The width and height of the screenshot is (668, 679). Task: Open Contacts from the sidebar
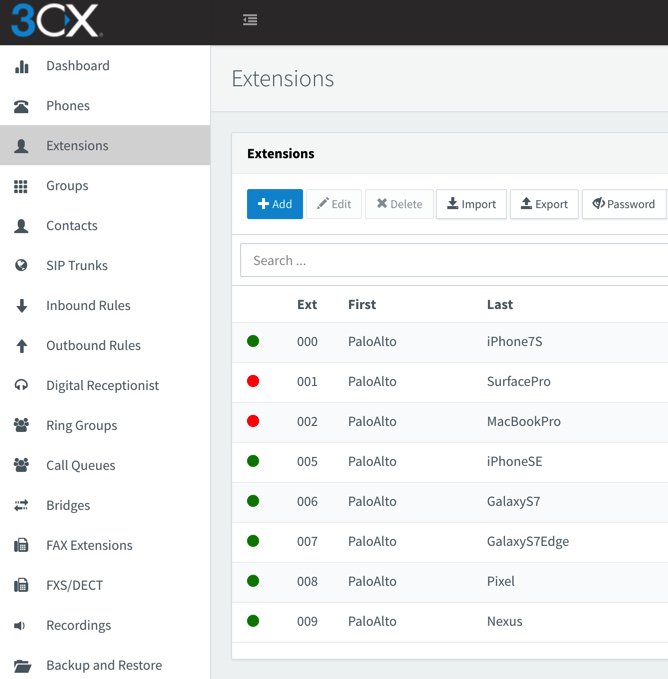coord(105,226)
